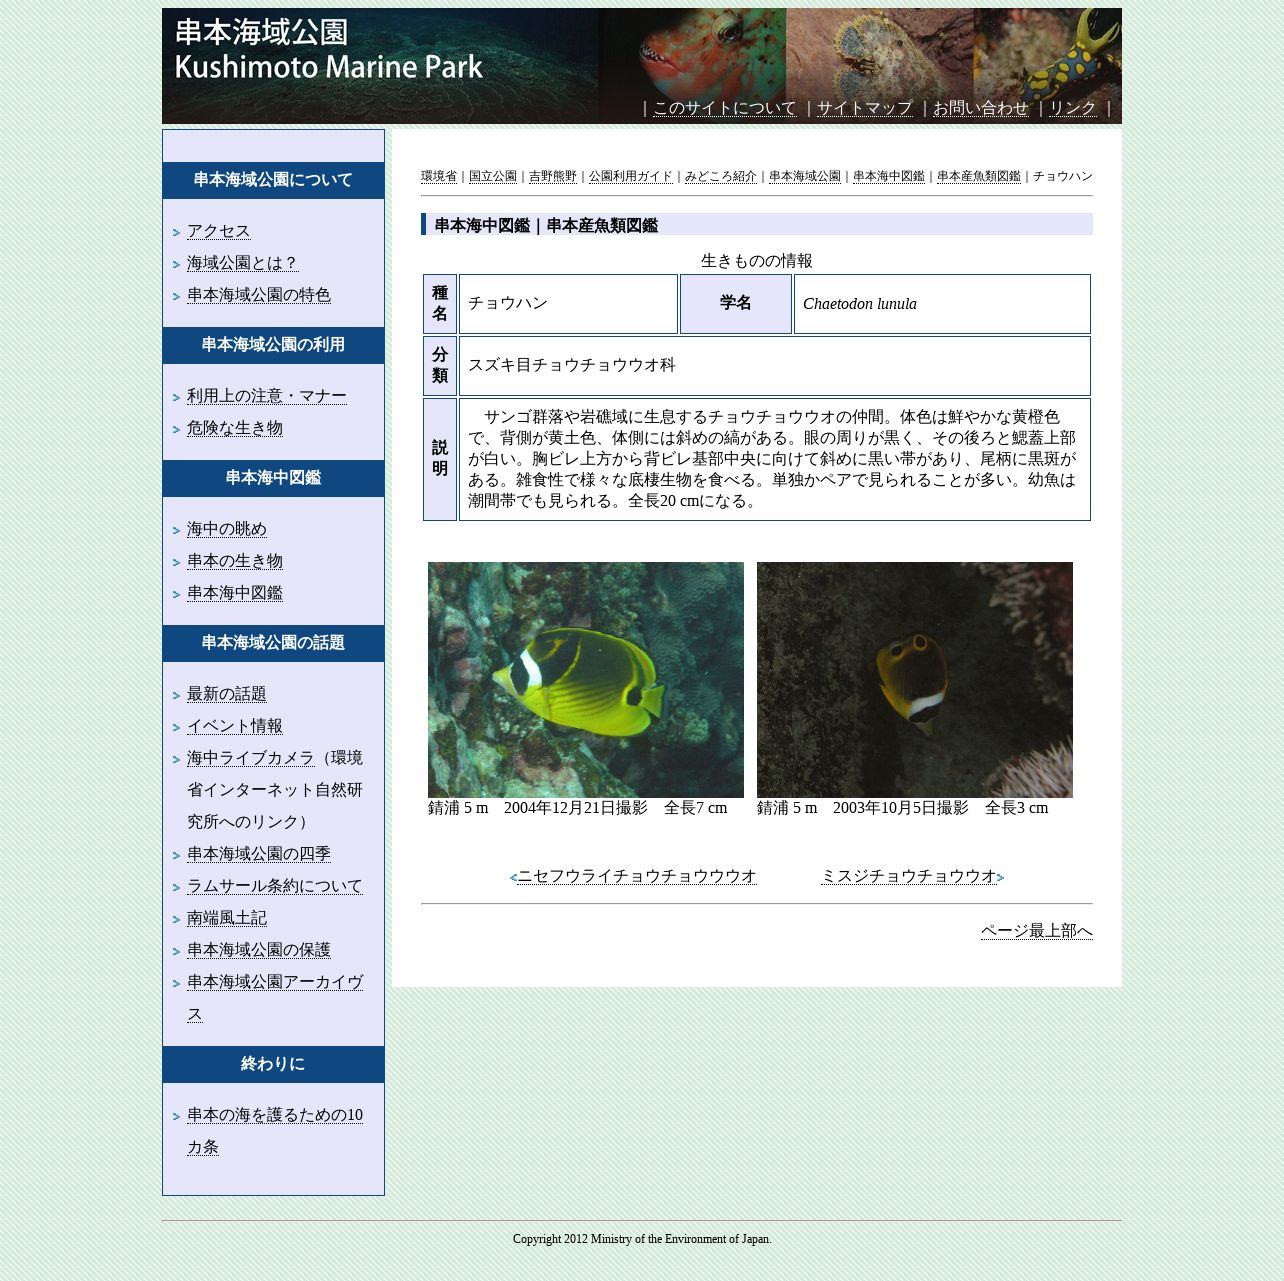
Task: Click イベント情報 sidebar link
Action: point(235,726)
